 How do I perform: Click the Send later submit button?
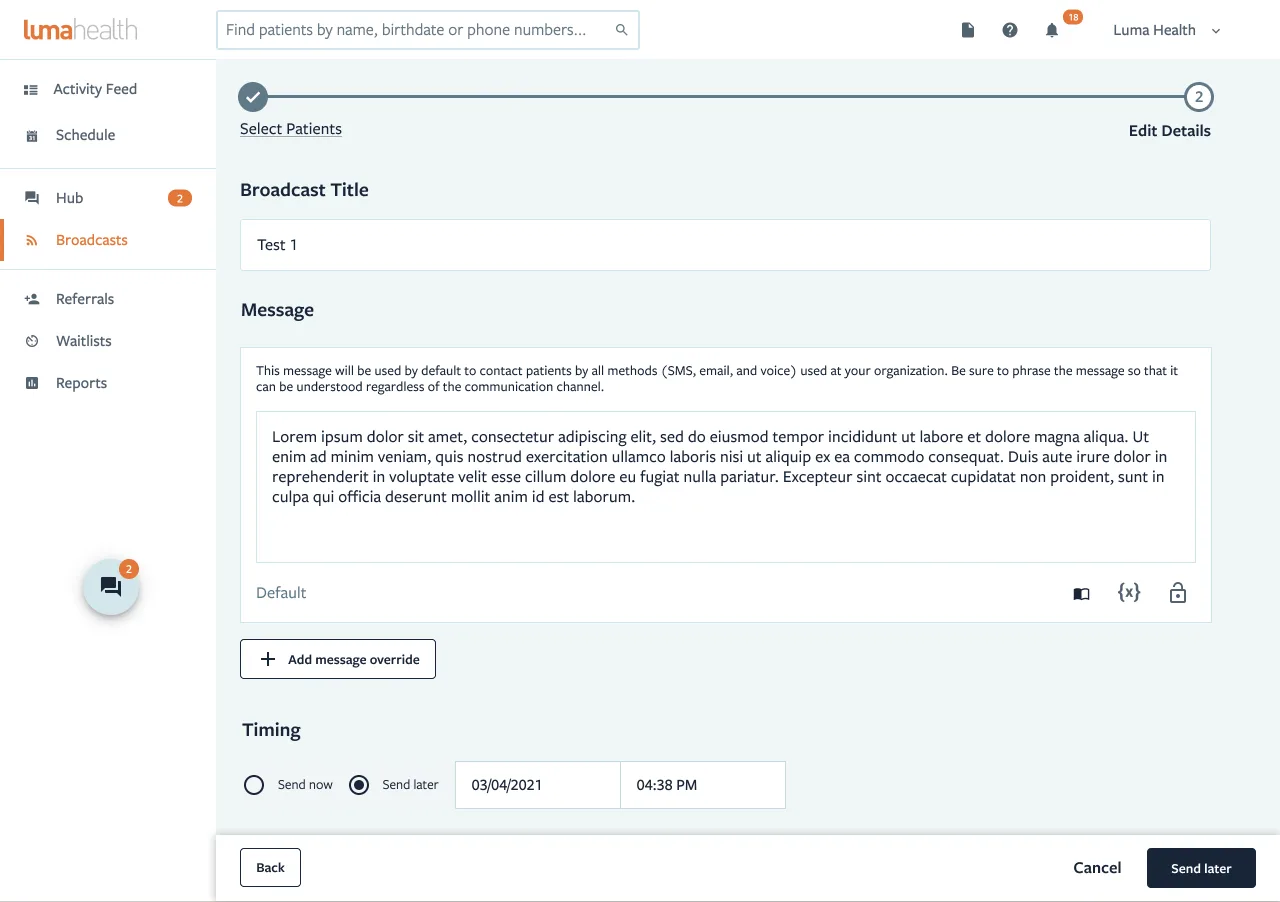(1201, 868)
